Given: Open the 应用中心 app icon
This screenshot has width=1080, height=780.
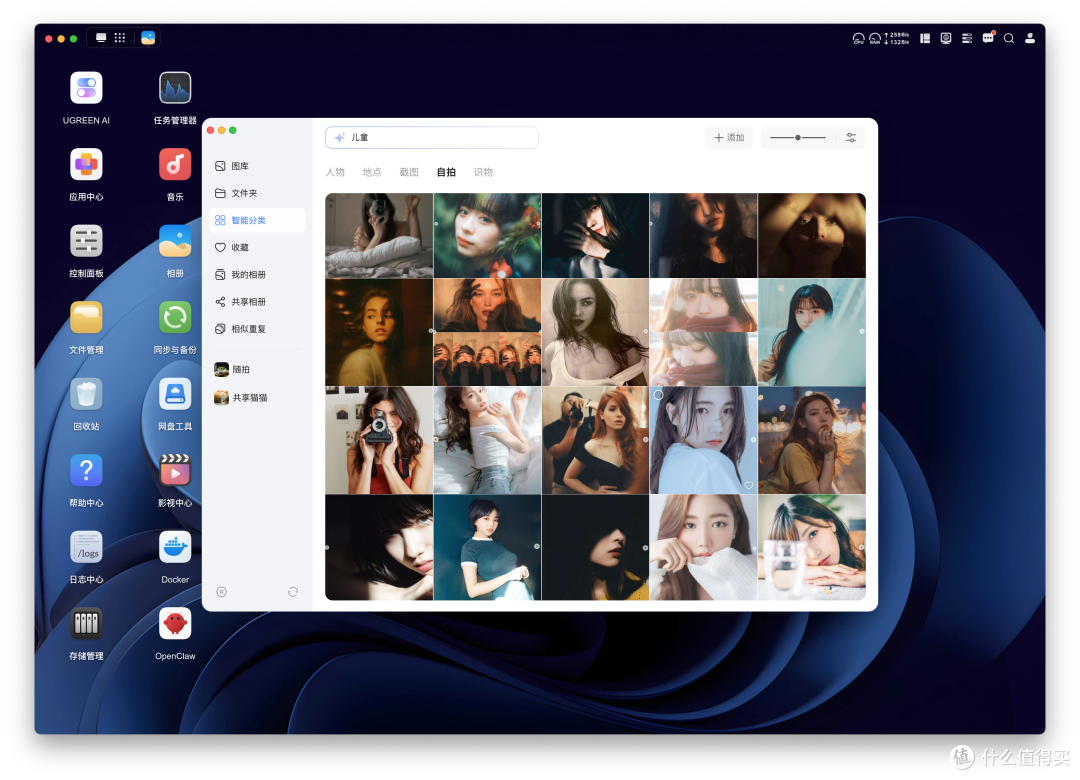Looking at the screenshot, I should click(86, 165).
